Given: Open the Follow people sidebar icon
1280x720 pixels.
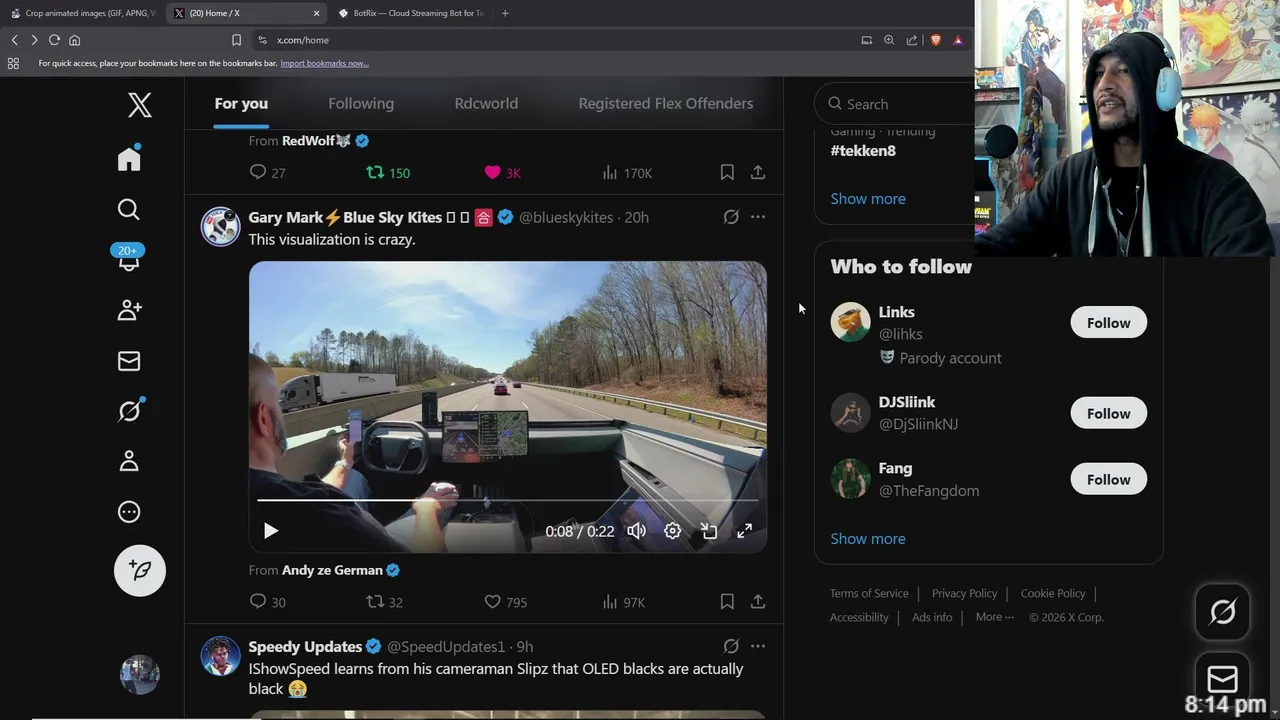Looking at the screenshot, I should click(x=129, y=310).
